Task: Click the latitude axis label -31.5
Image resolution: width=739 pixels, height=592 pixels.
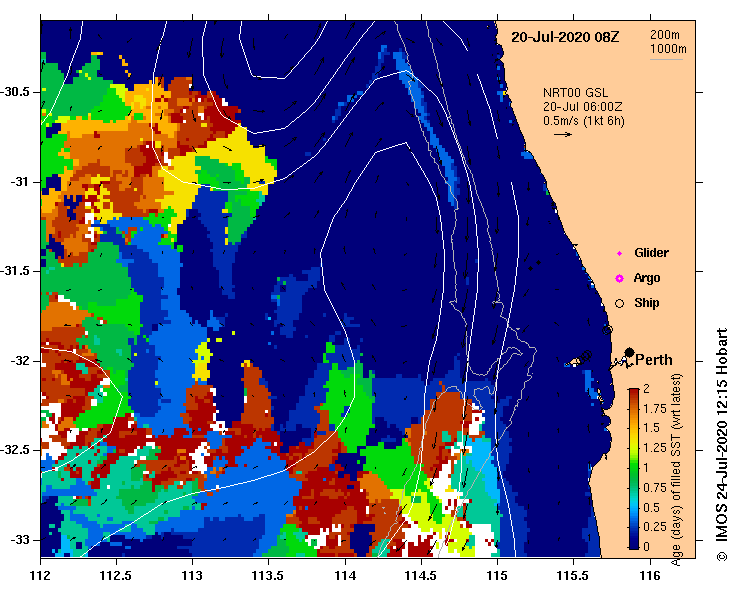Action: point(16,271)
